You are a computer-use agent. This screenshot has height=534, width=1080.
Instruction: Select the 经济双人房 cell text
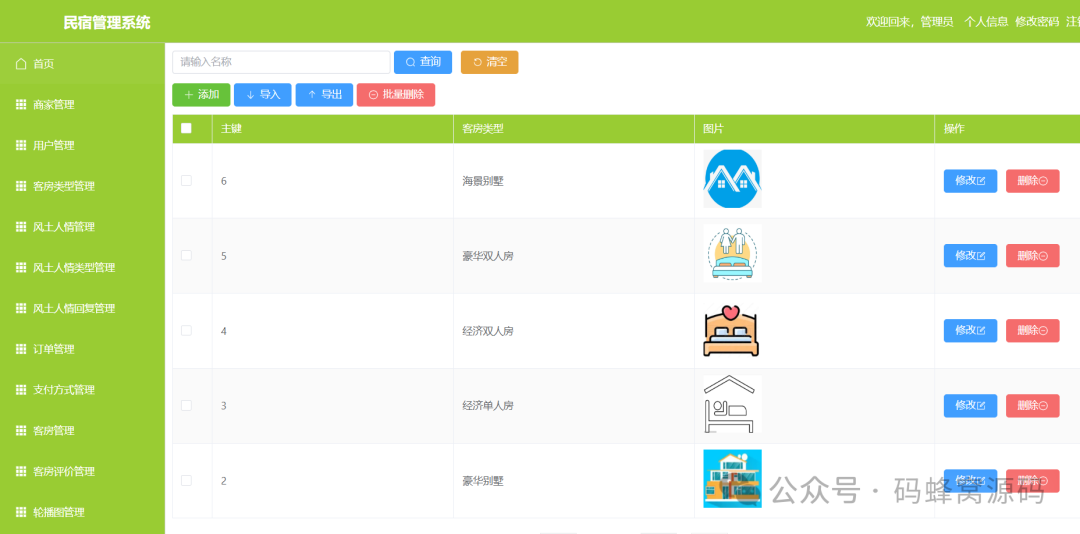coord(488,331)
